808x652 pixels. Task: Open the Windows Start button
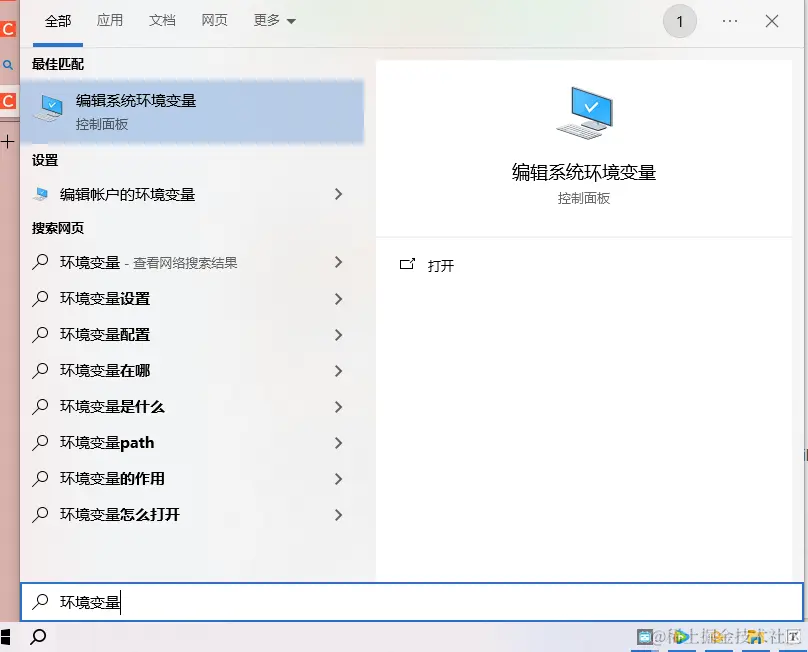coord(5,638)
